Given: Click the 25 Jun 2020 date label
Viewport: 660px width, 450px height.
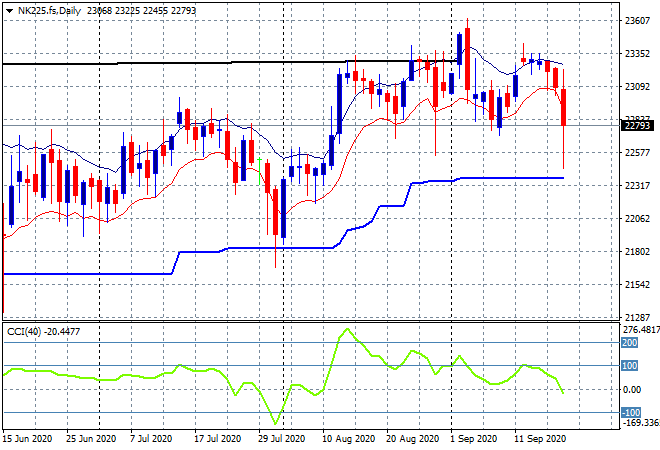Looking at the screenshot, I should [x=91, y=439].
